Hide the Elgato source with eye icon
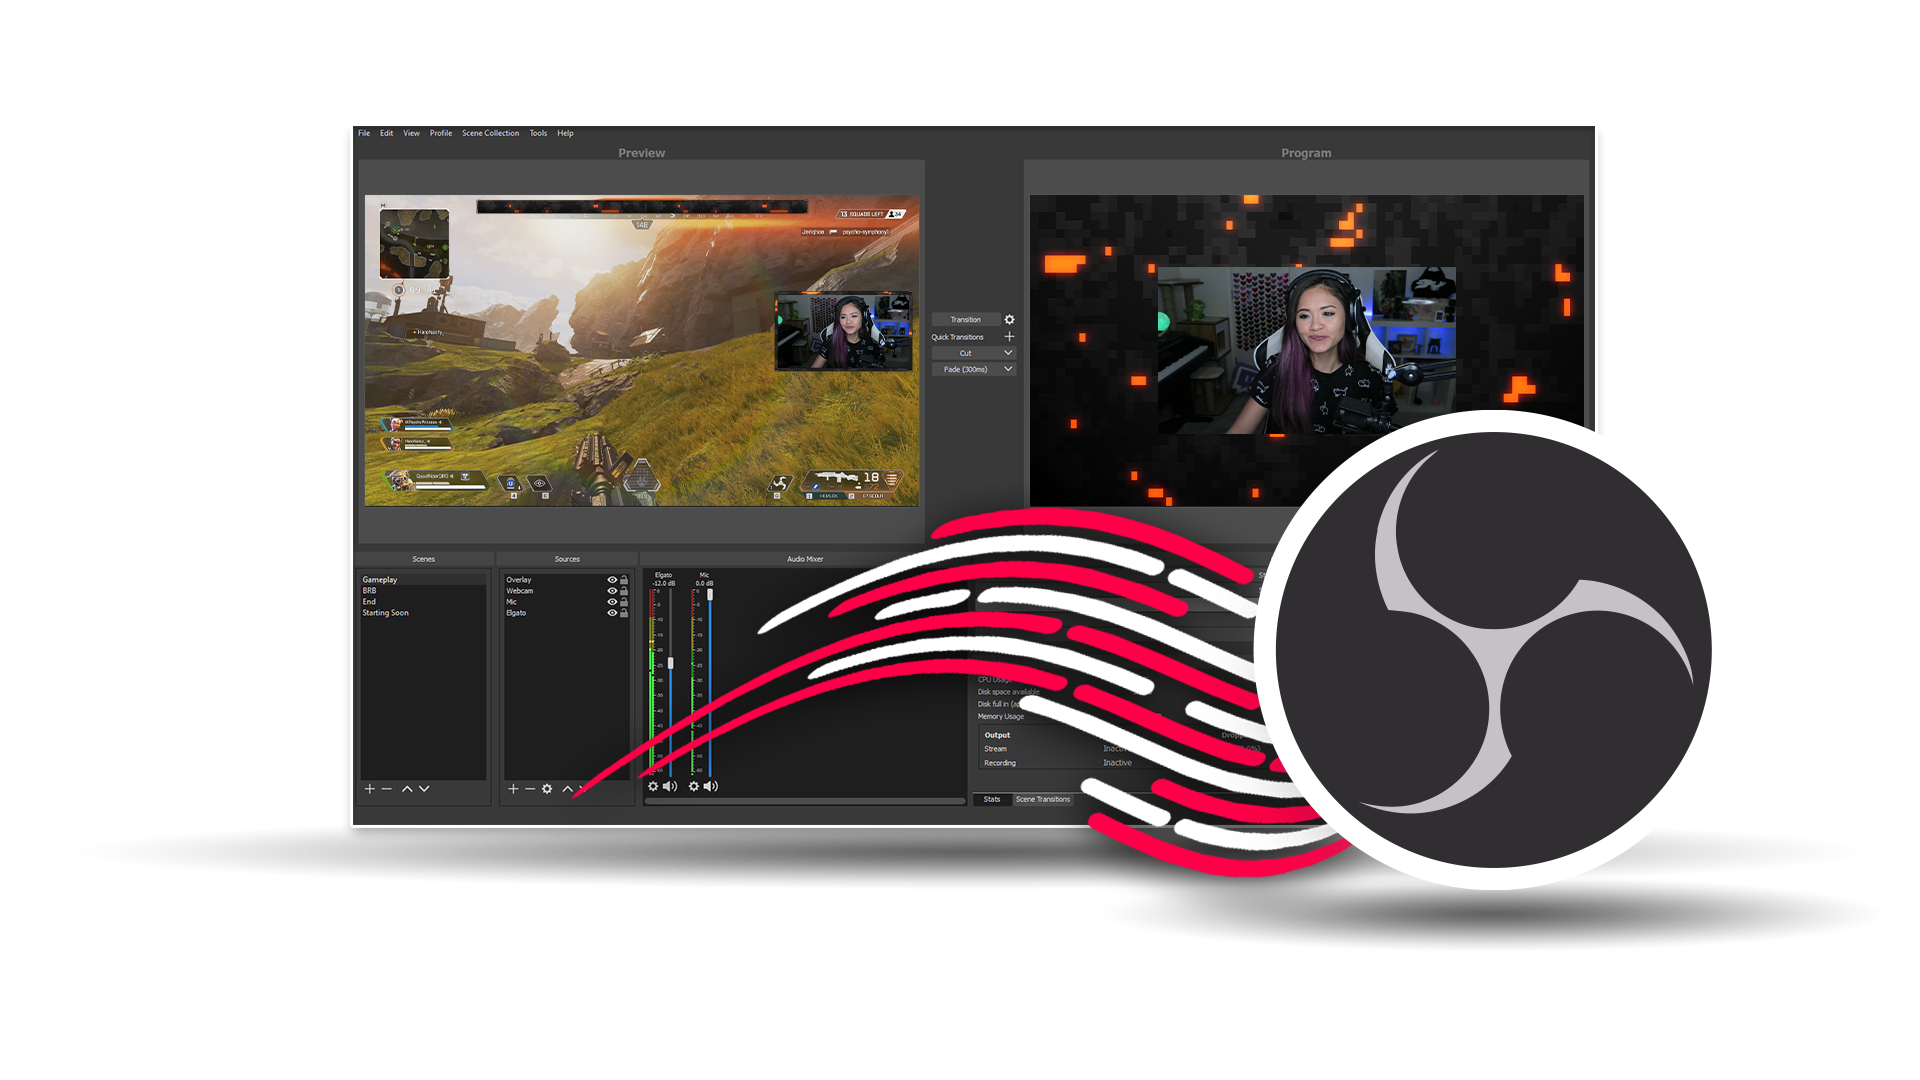The image size is (1920, 1080). pos(612,613)
